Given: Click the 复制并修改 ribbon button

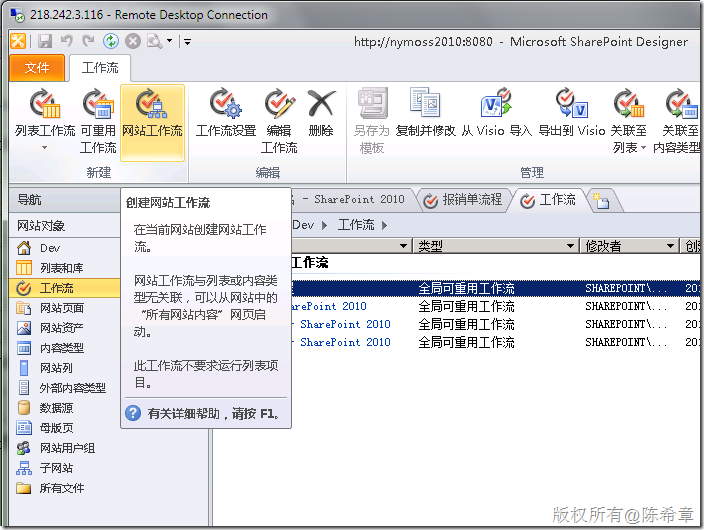Looking at the screenshot, I should [x=425, y=113].
